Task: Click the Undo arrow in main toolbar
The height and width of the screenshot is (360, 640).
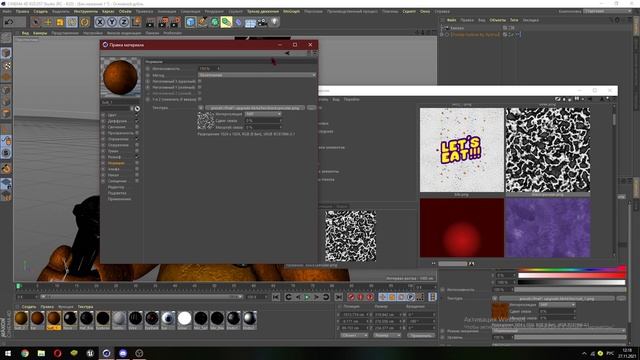Action: tap(9, 22)
